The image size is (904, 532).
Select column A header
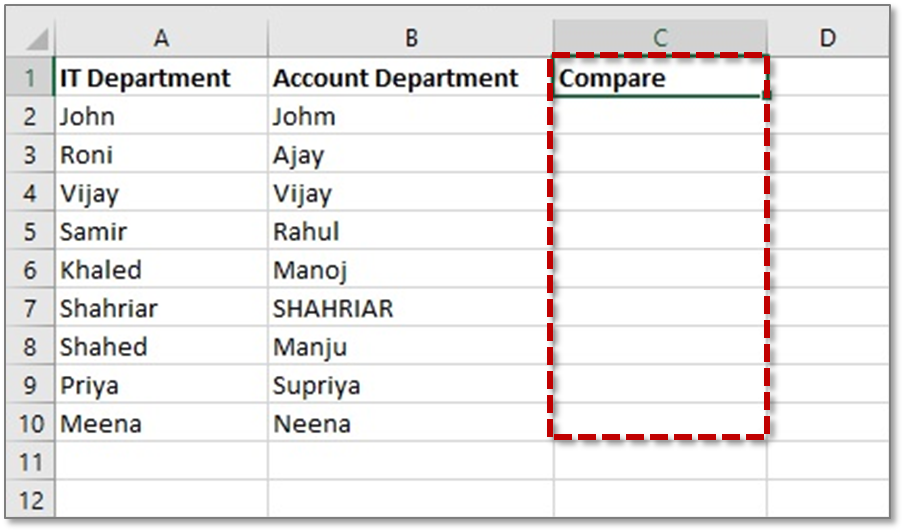161,38
